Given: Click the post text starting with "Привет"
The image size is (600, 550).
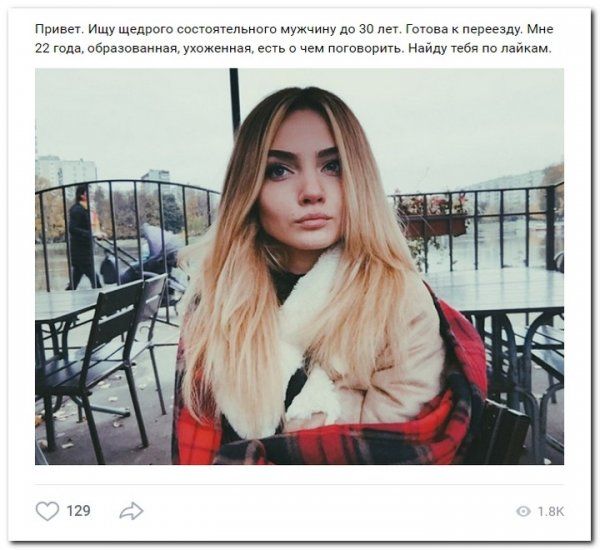Looking at the screenshot, I should (294, 39).
